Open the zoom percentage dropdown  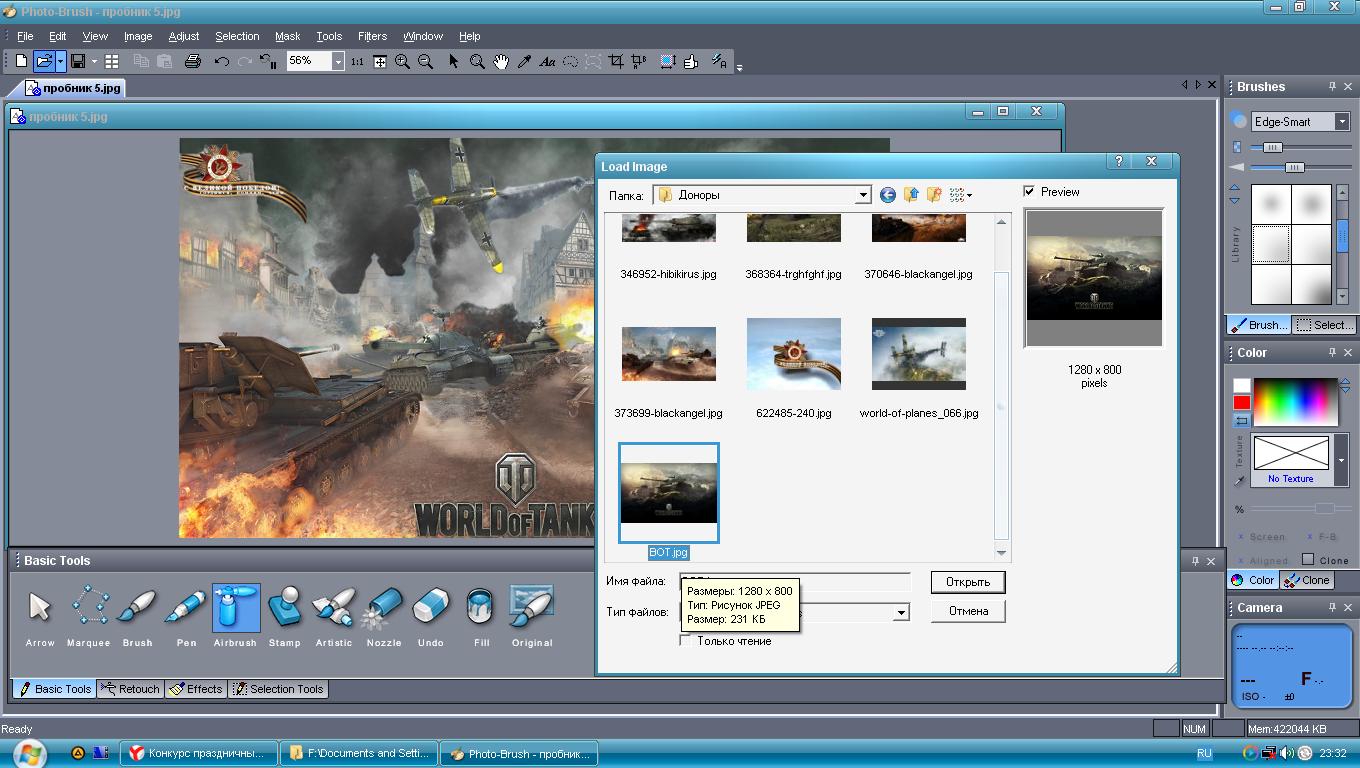(x=338, y=62)
